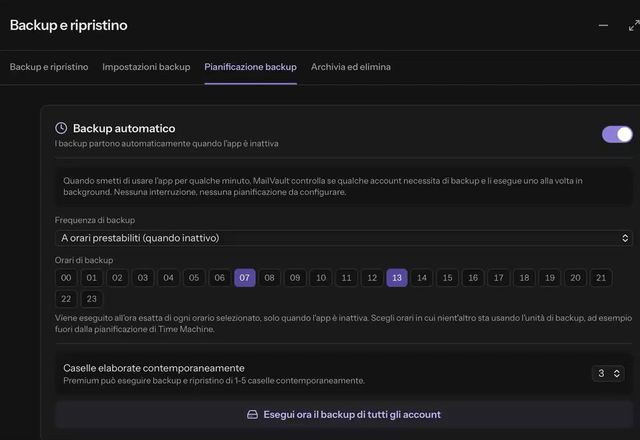
Task: Deselect active backup hour 13
Action: (397, 278)
